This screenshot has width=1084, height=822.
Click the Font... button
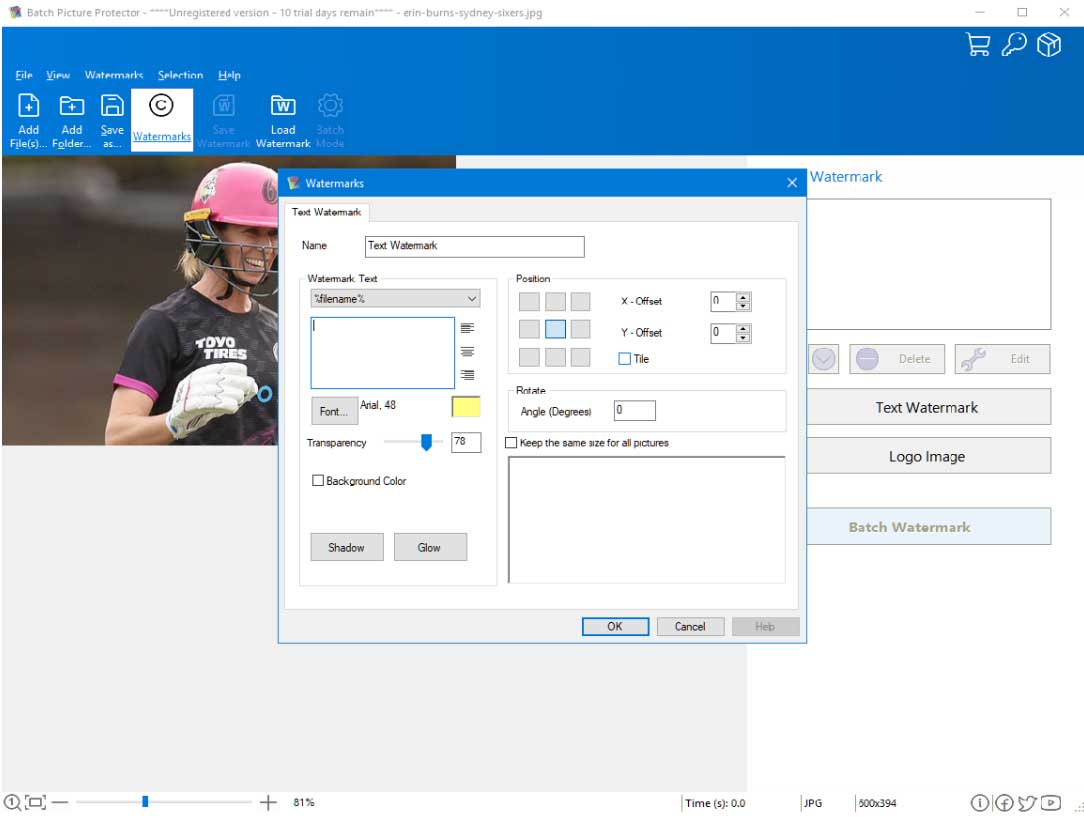tap(333, 411)
